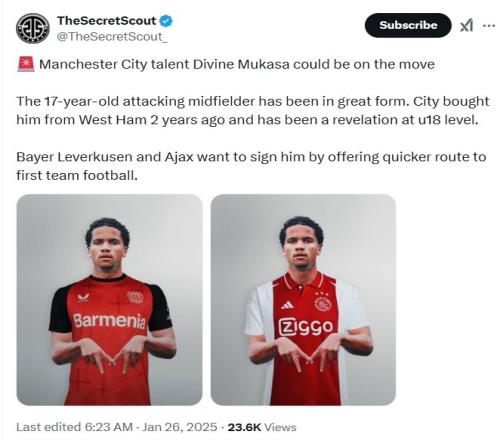Click the tweet text mentioning Divine Mukasa
The width and height of the screenshot is (500, 440).
point(237,64)
